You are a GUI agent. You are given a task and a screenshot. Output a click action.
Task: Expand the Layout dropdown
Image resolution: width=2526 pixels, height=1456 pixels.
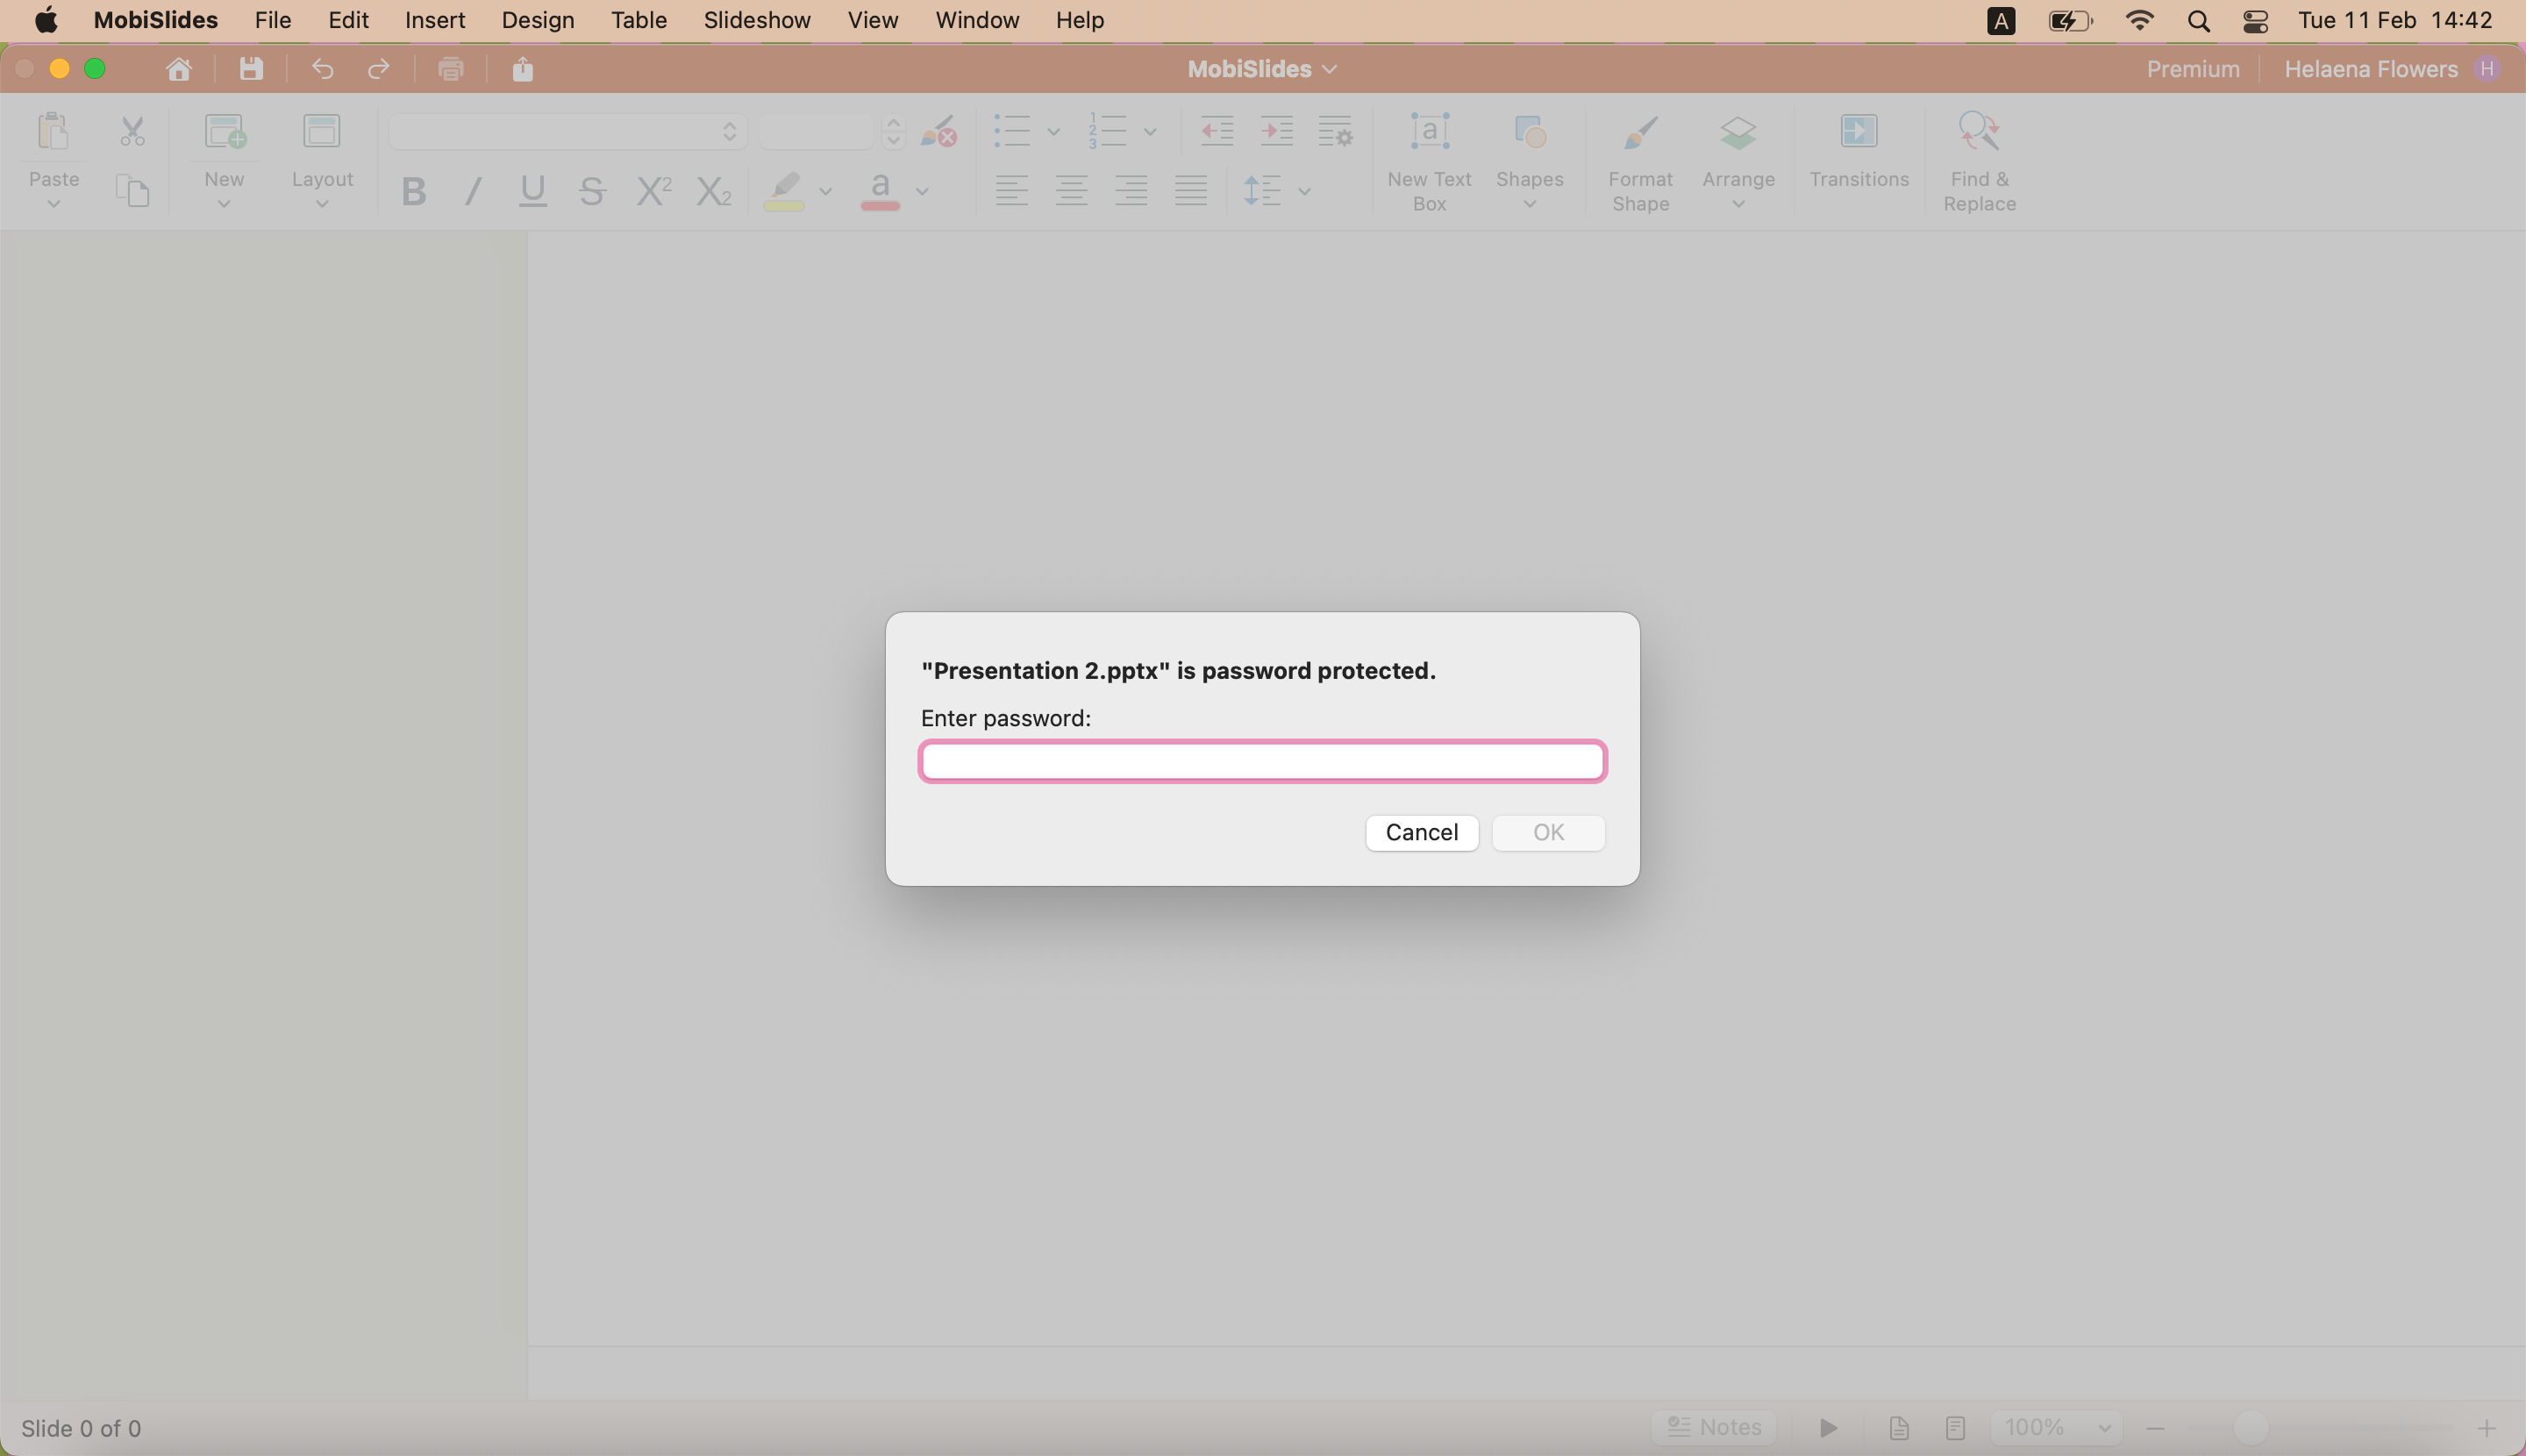pyautogui.click(x=322, y=205)
